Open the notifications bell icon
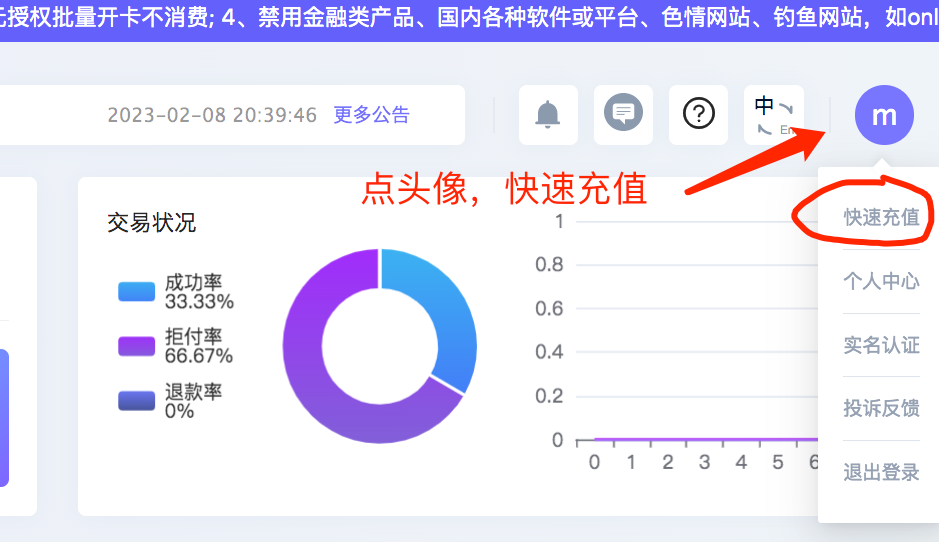This screenshot has height=542, width=939. 548,114
